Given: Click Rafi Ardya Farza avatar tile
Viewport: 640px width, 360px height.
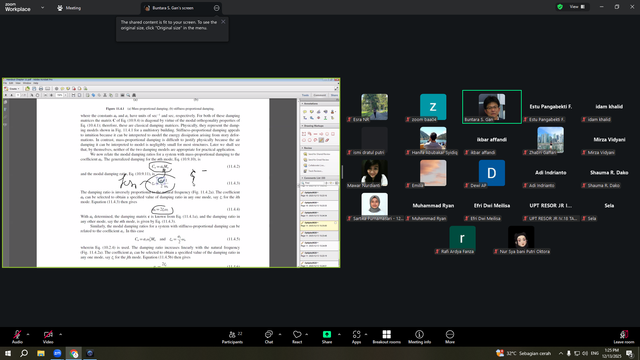Looking at the screenshot, I should pos(462,239).
